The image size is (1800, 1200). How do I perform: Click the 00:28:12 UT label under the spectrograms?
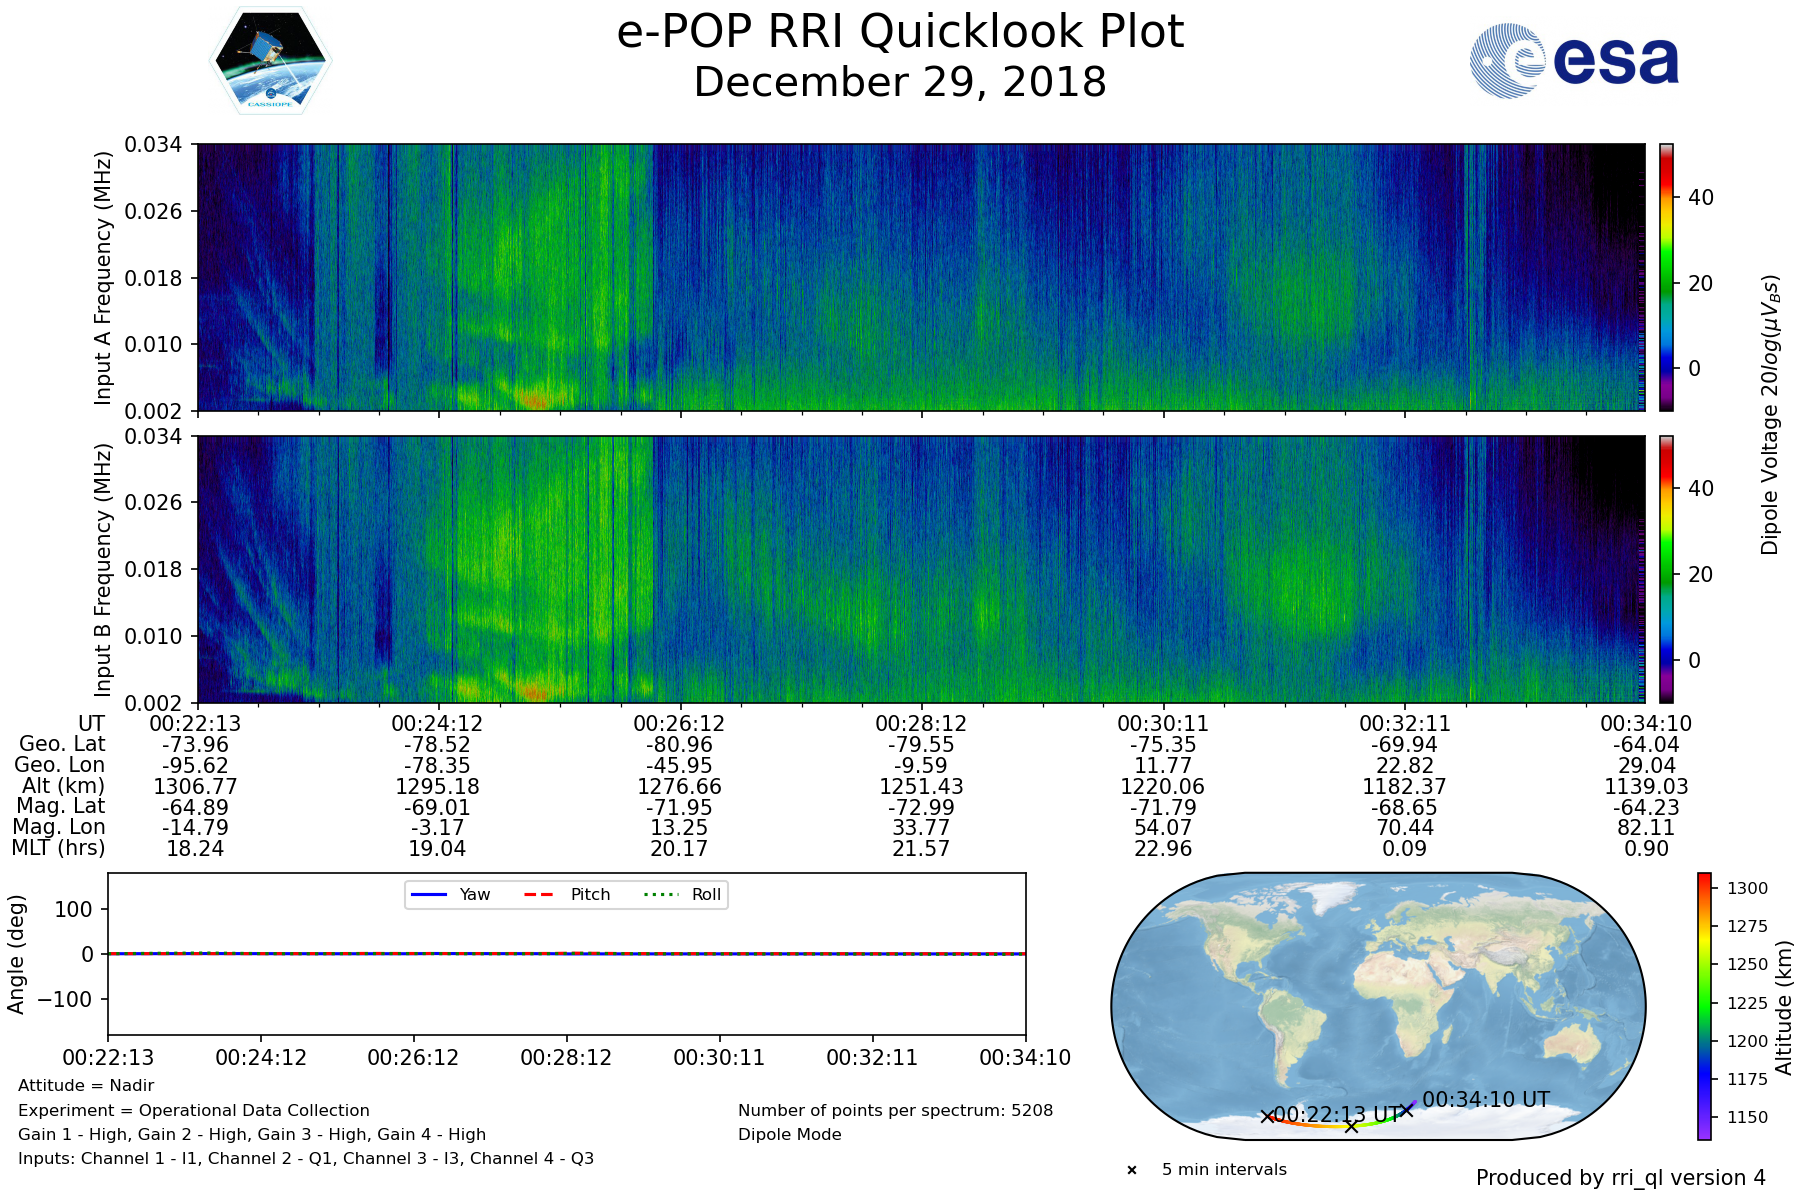point(920,723)
